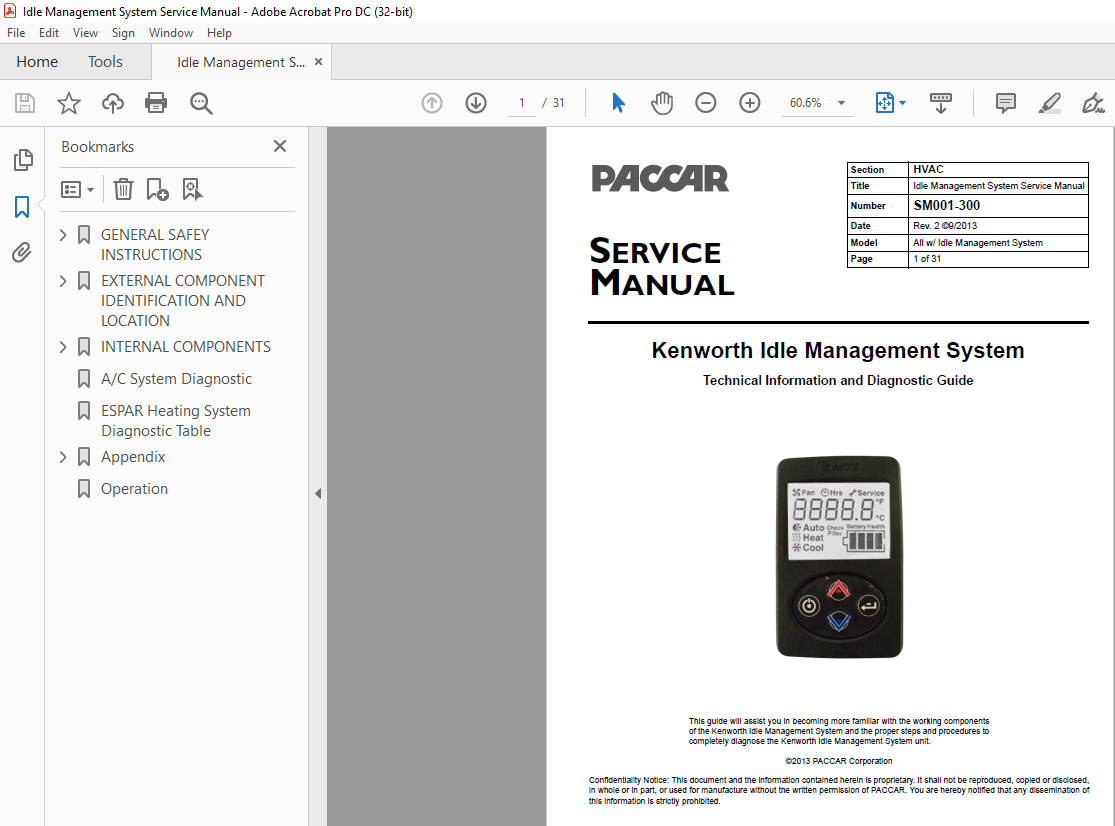Open the read mode toolbar icon
1115x826 pixels.
point(941,103)
